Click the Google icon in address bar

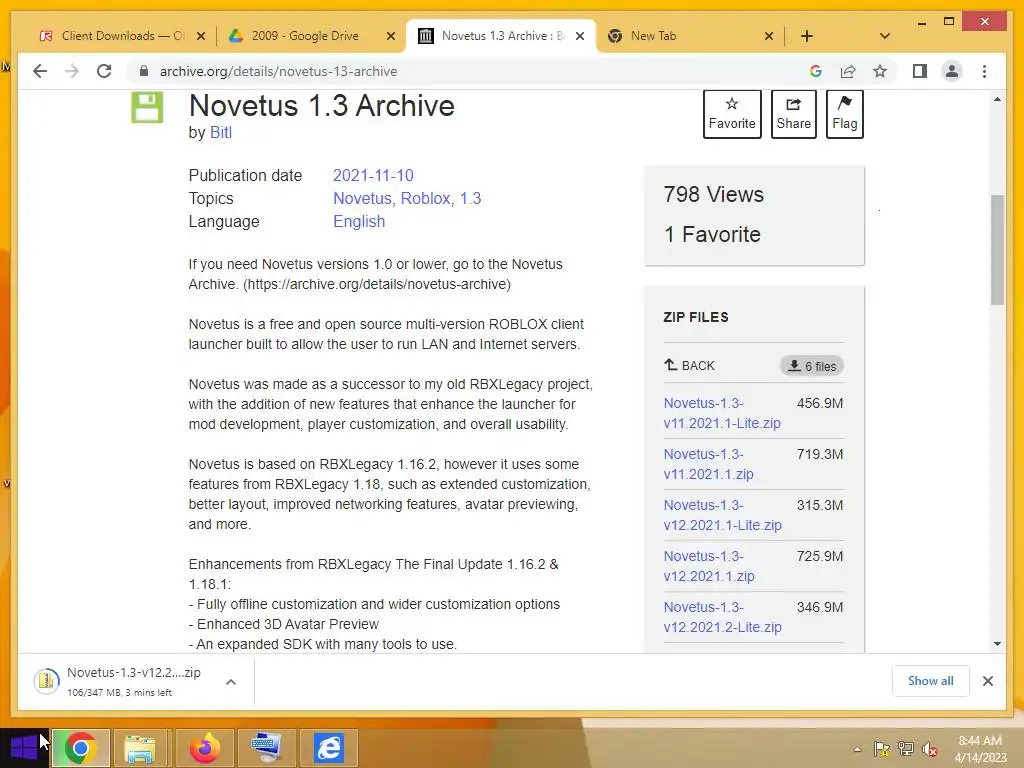tap(815, 71)
